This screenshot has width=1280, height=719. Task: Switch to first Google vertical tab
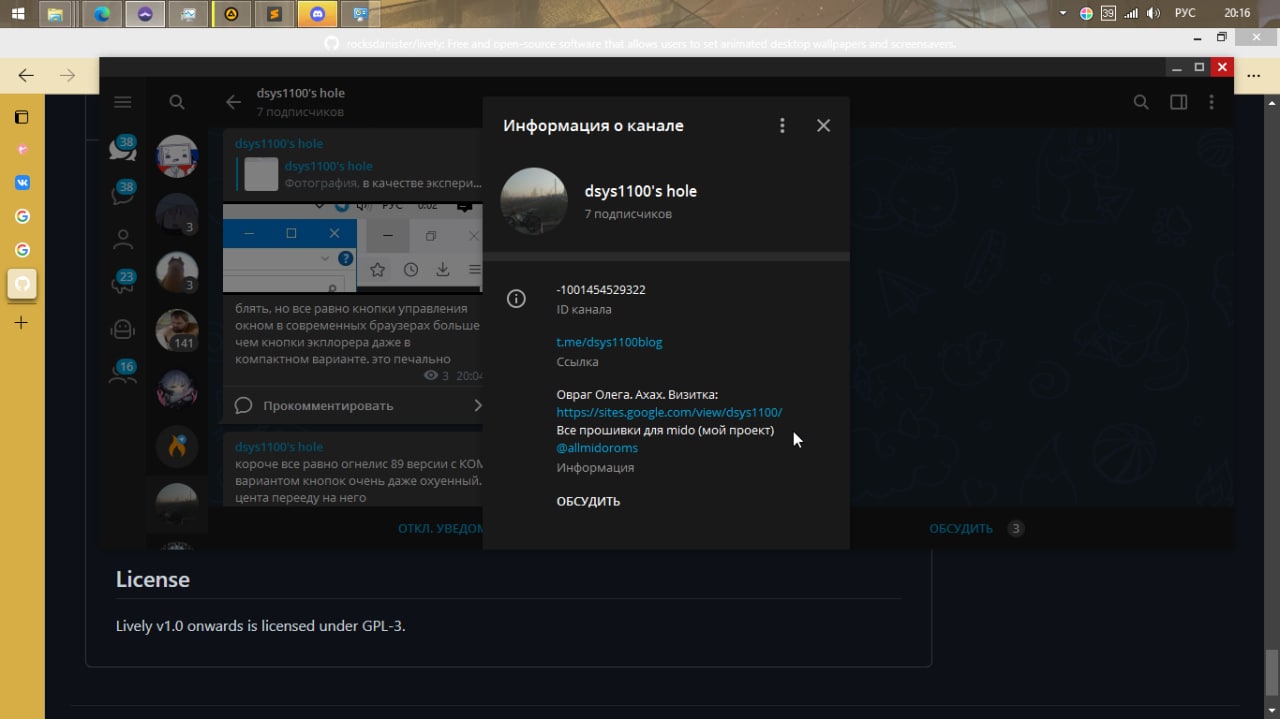pos(22,216)
